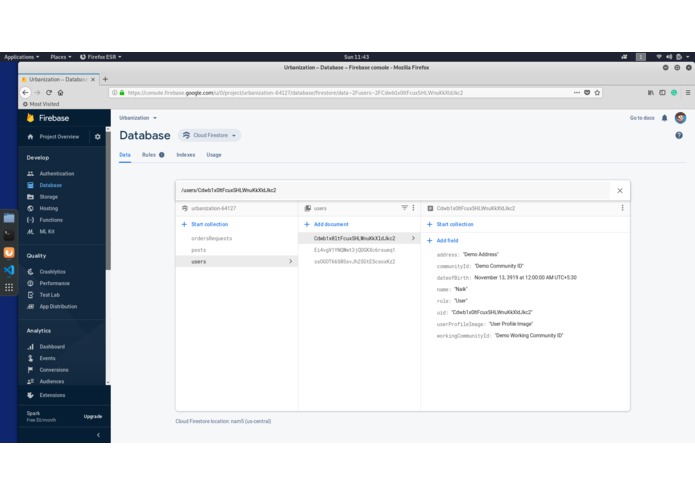Click the help question mark icon

679,136
